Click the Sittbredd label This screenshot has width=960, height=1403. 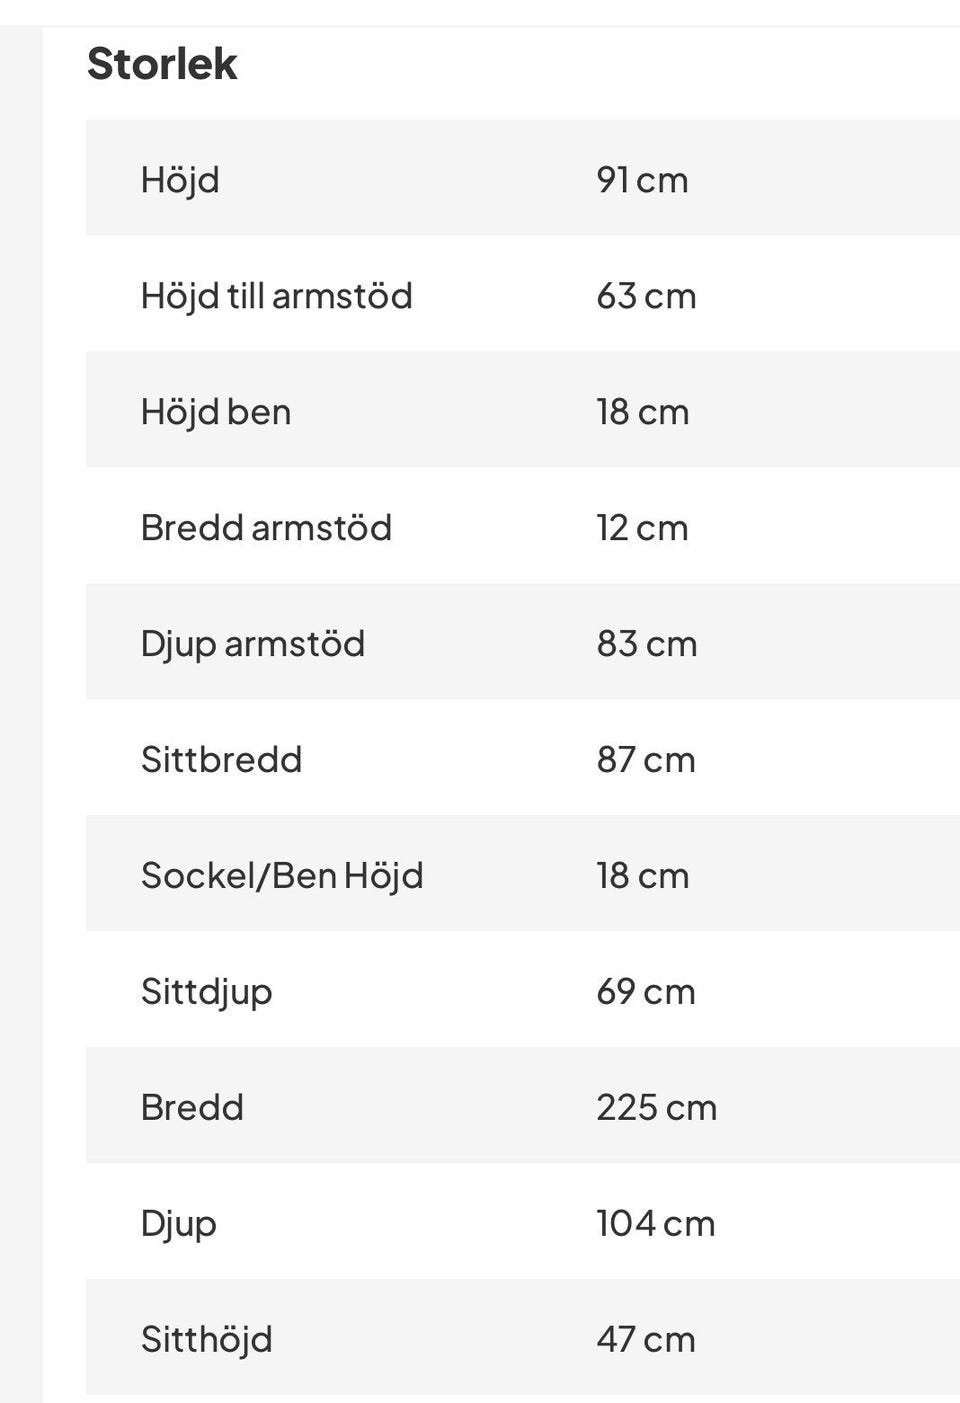point(221,760)
